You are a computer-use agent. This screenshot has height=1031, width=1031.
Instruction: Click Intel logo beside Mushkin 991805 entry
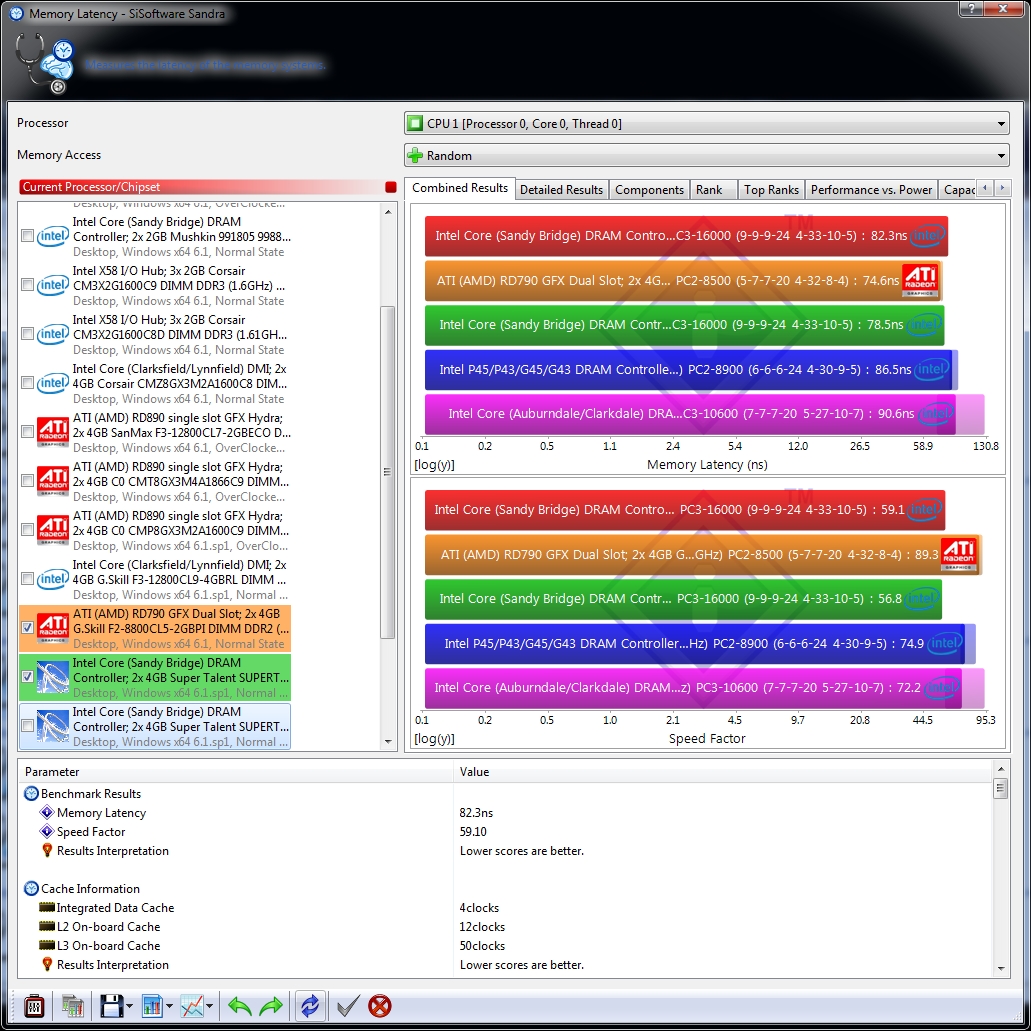(53, 236)
